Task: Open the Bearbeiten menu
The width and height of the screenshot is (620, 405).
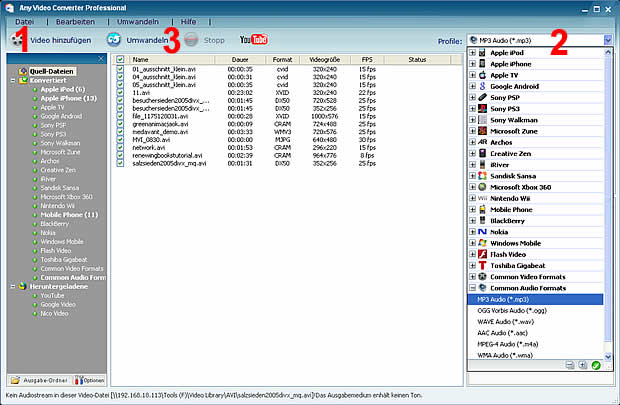Action: 75,22
